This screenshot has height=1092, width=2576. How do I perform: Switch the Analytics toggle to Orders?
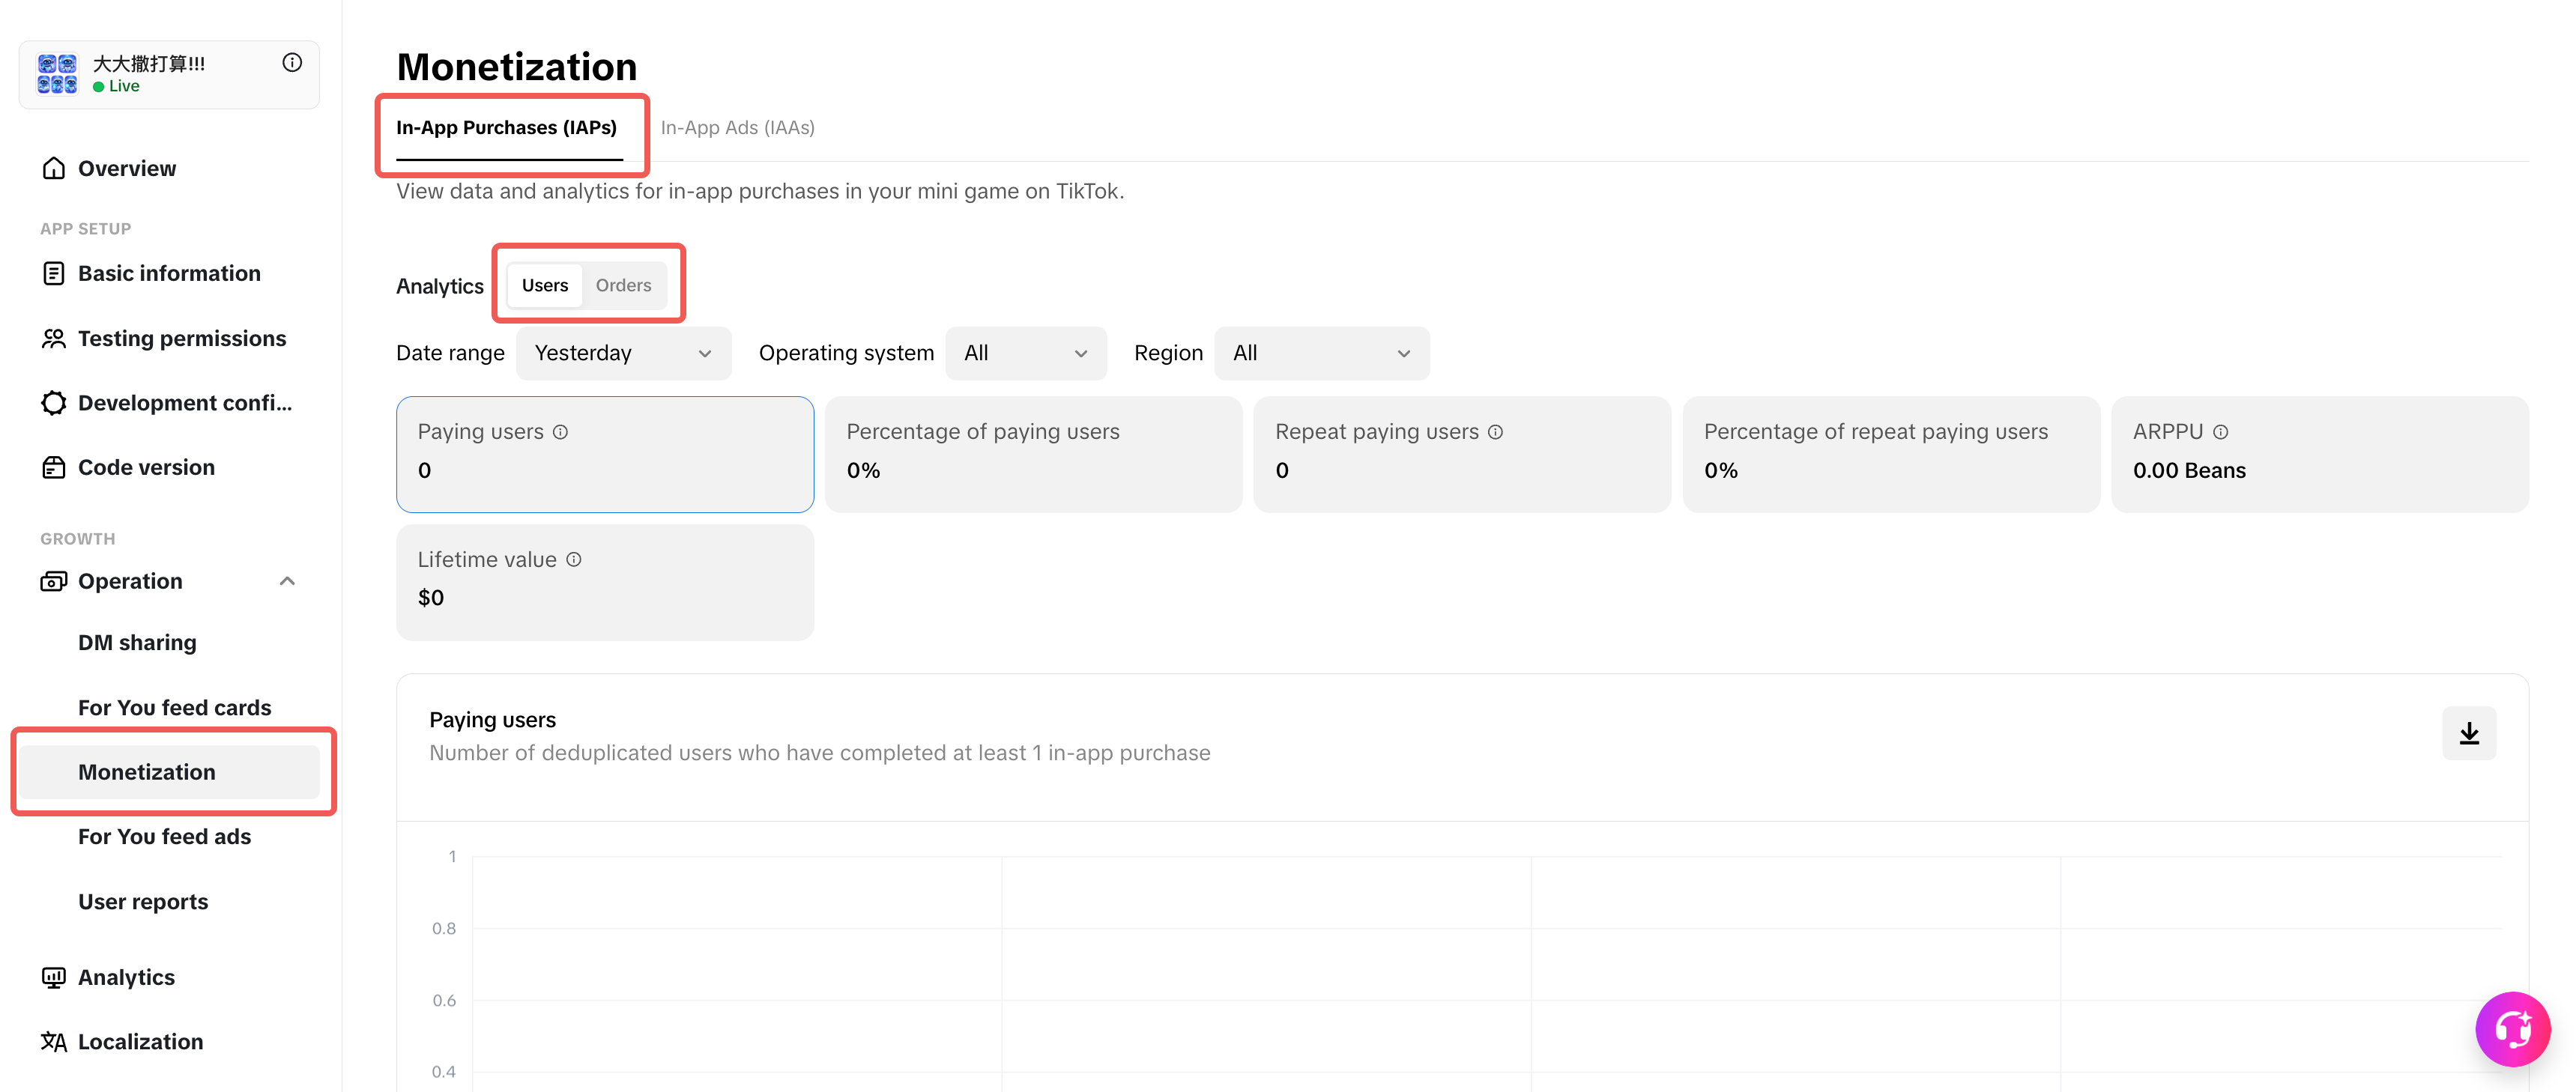tap(623, 285)
